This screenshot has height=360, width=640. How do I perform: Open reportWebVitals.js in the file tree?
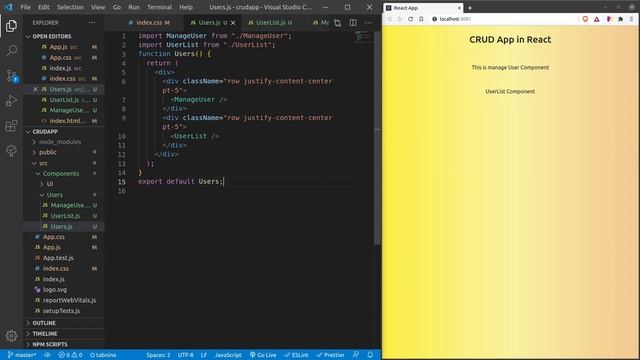click(x=69, y=300)
